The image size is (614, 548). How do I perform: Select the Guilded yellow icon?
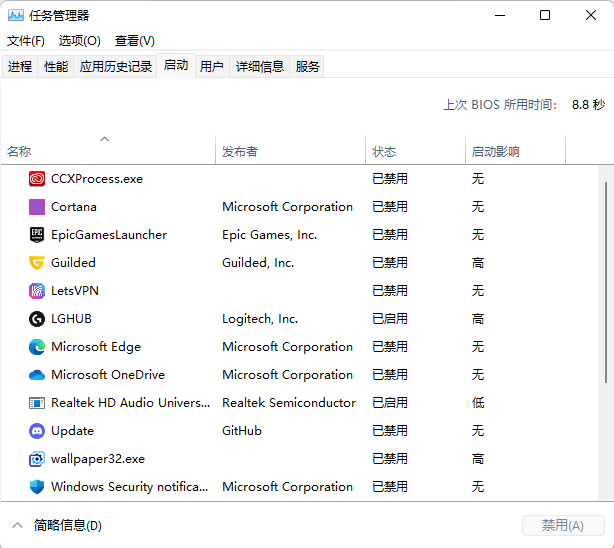[x=37, y=263]
